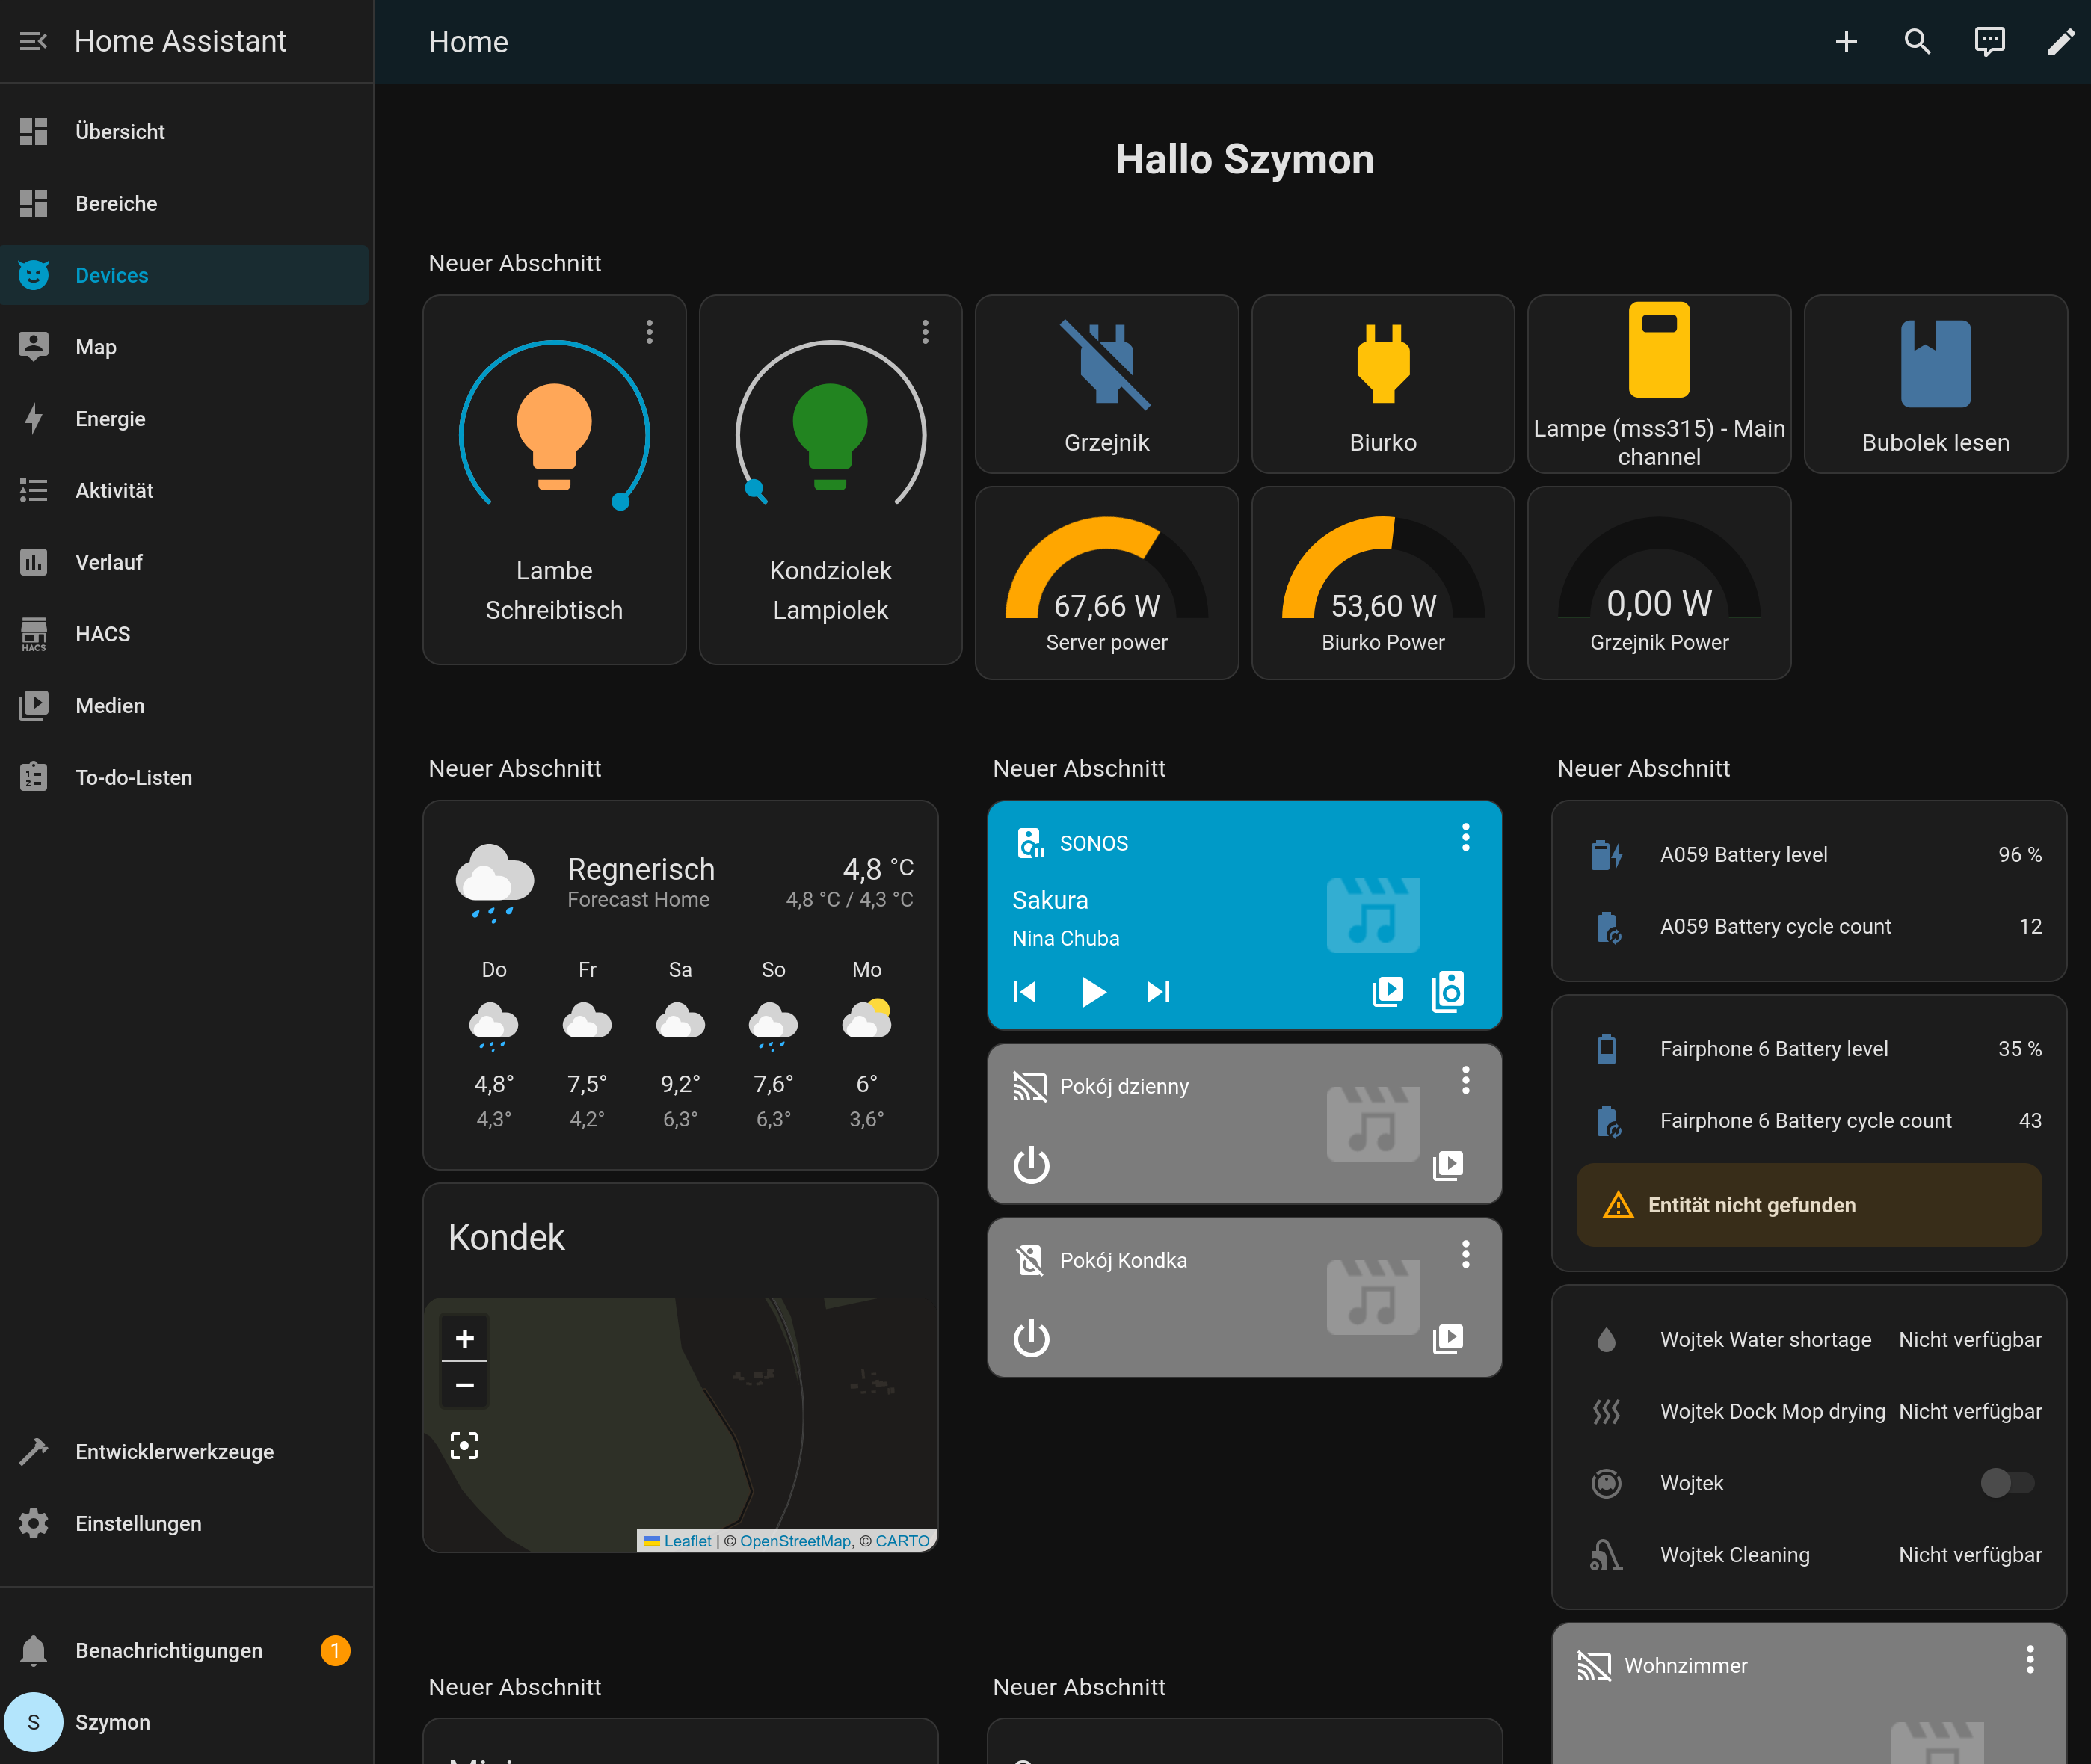The image size is (2091, 1764).
Task: Open Sonos speaker grouping icon
Action: pyautogui.click(x=1448, y=992)
